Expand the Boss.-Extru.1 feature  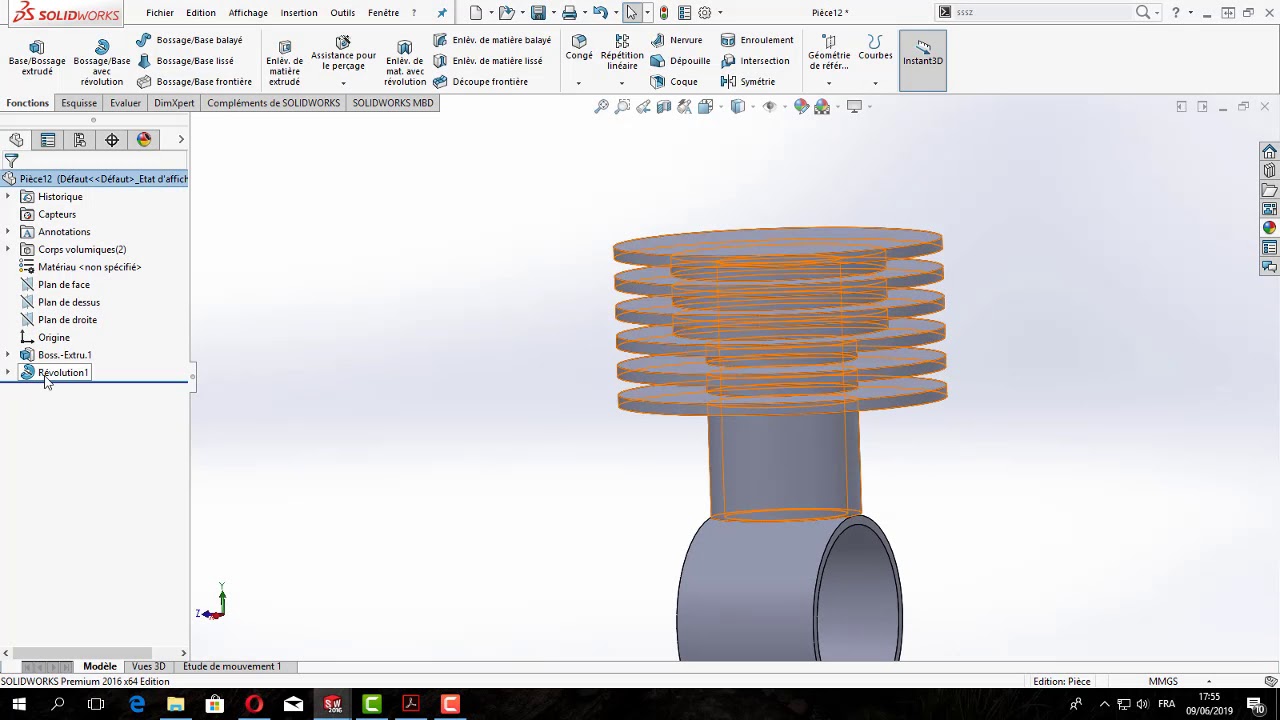coord(8,355)
